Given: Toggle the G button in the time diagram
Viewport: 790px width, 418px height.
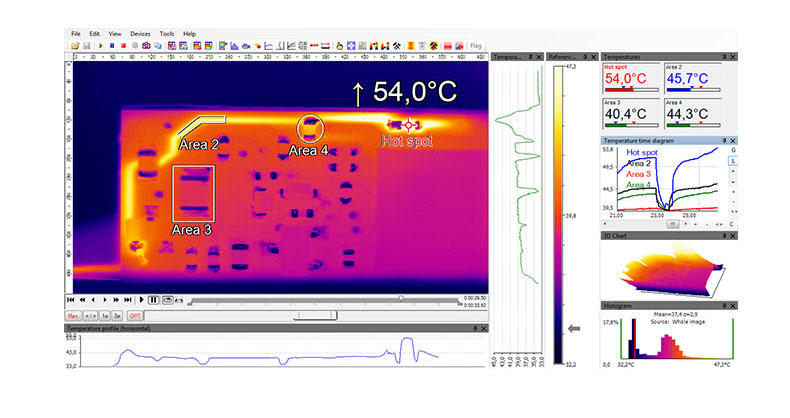Looking at the screenshot, I should pos(733,150).
